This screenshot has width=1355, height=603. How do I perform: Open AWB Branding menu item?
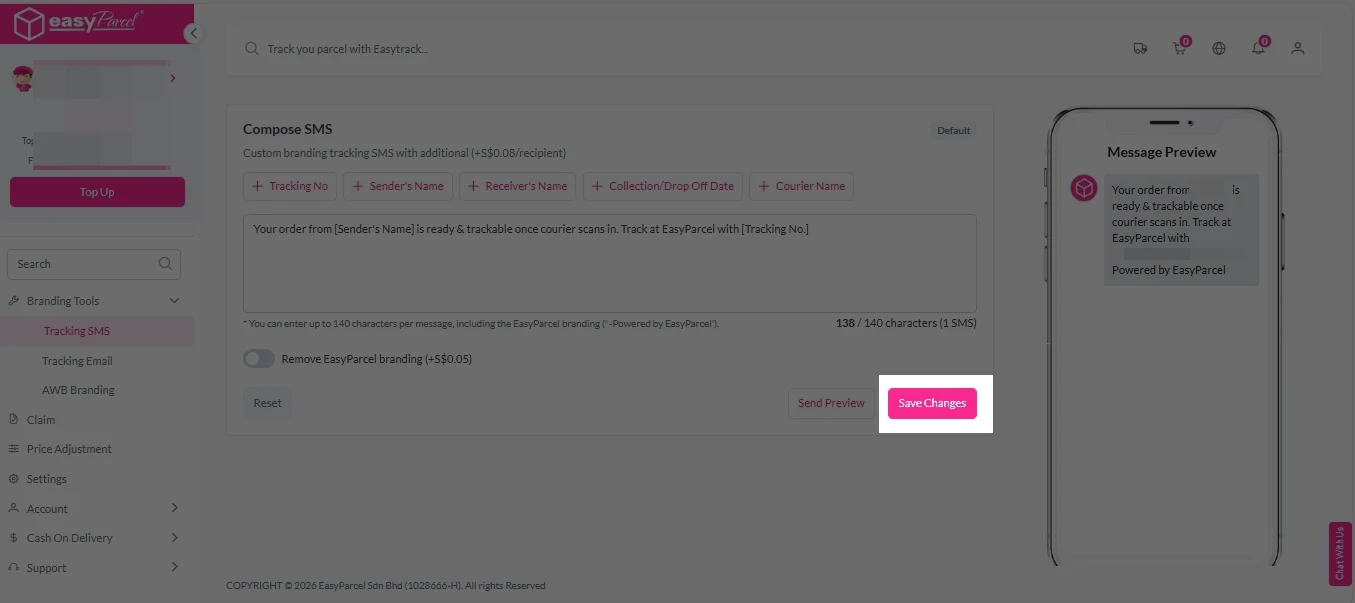point(78,390)
